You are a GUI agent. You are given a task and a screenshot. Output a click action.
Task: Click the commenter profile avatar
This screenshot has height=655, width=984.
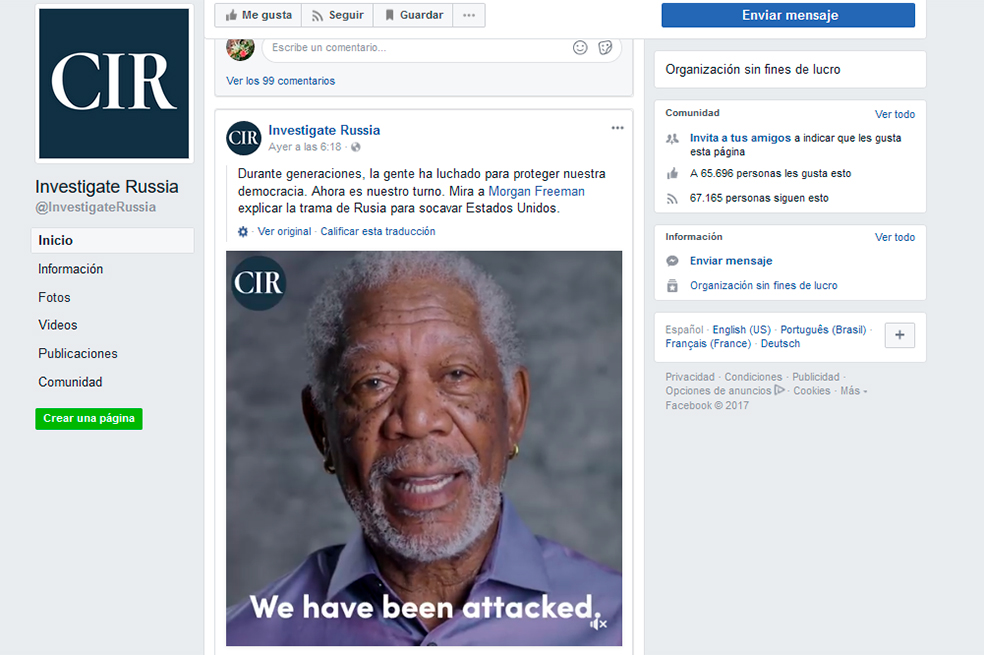[240, 49]
